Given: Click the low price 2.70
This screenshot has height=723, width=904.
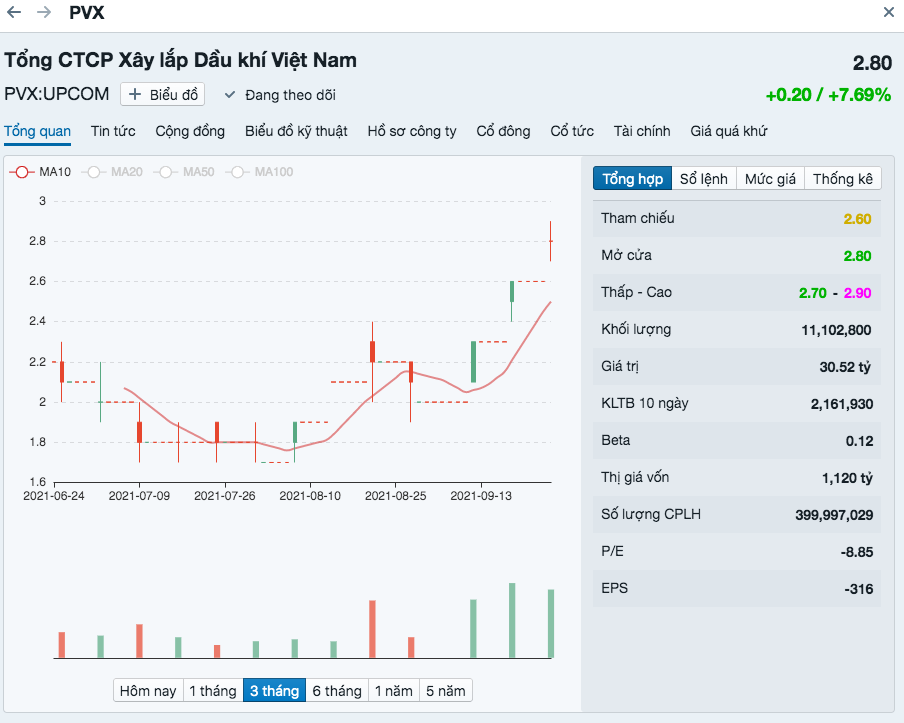Looking at the screenshot, I should point(813,293).
